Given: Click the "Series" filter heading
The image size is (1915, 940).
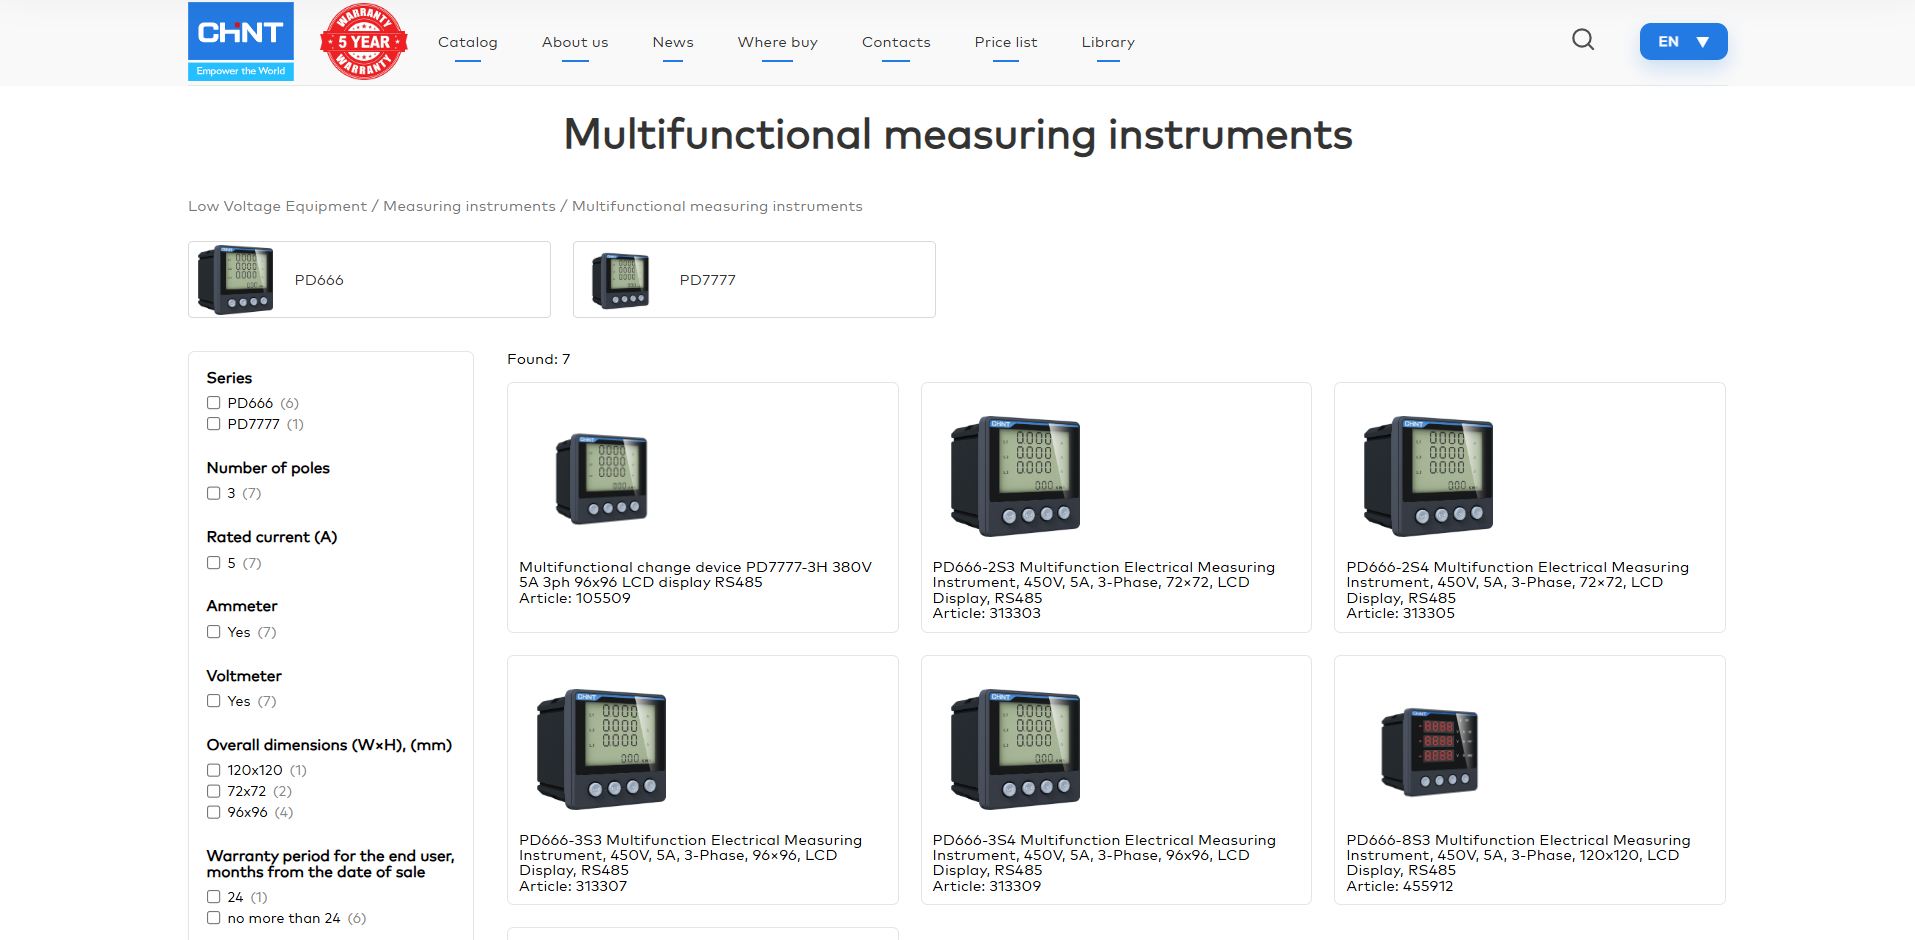Looking at the screenshot, I should pos(229,378).
